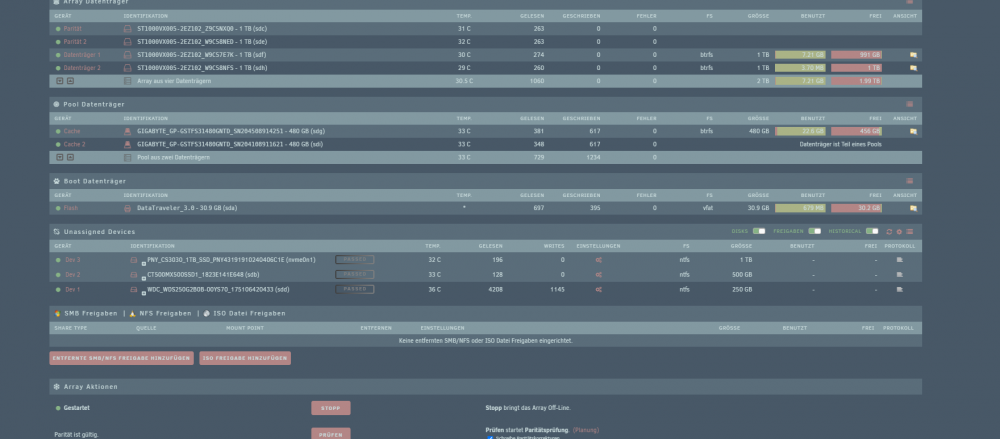1000x439 pixels.
Task: Open the Datenträger 1 device link
Action: 82,55
